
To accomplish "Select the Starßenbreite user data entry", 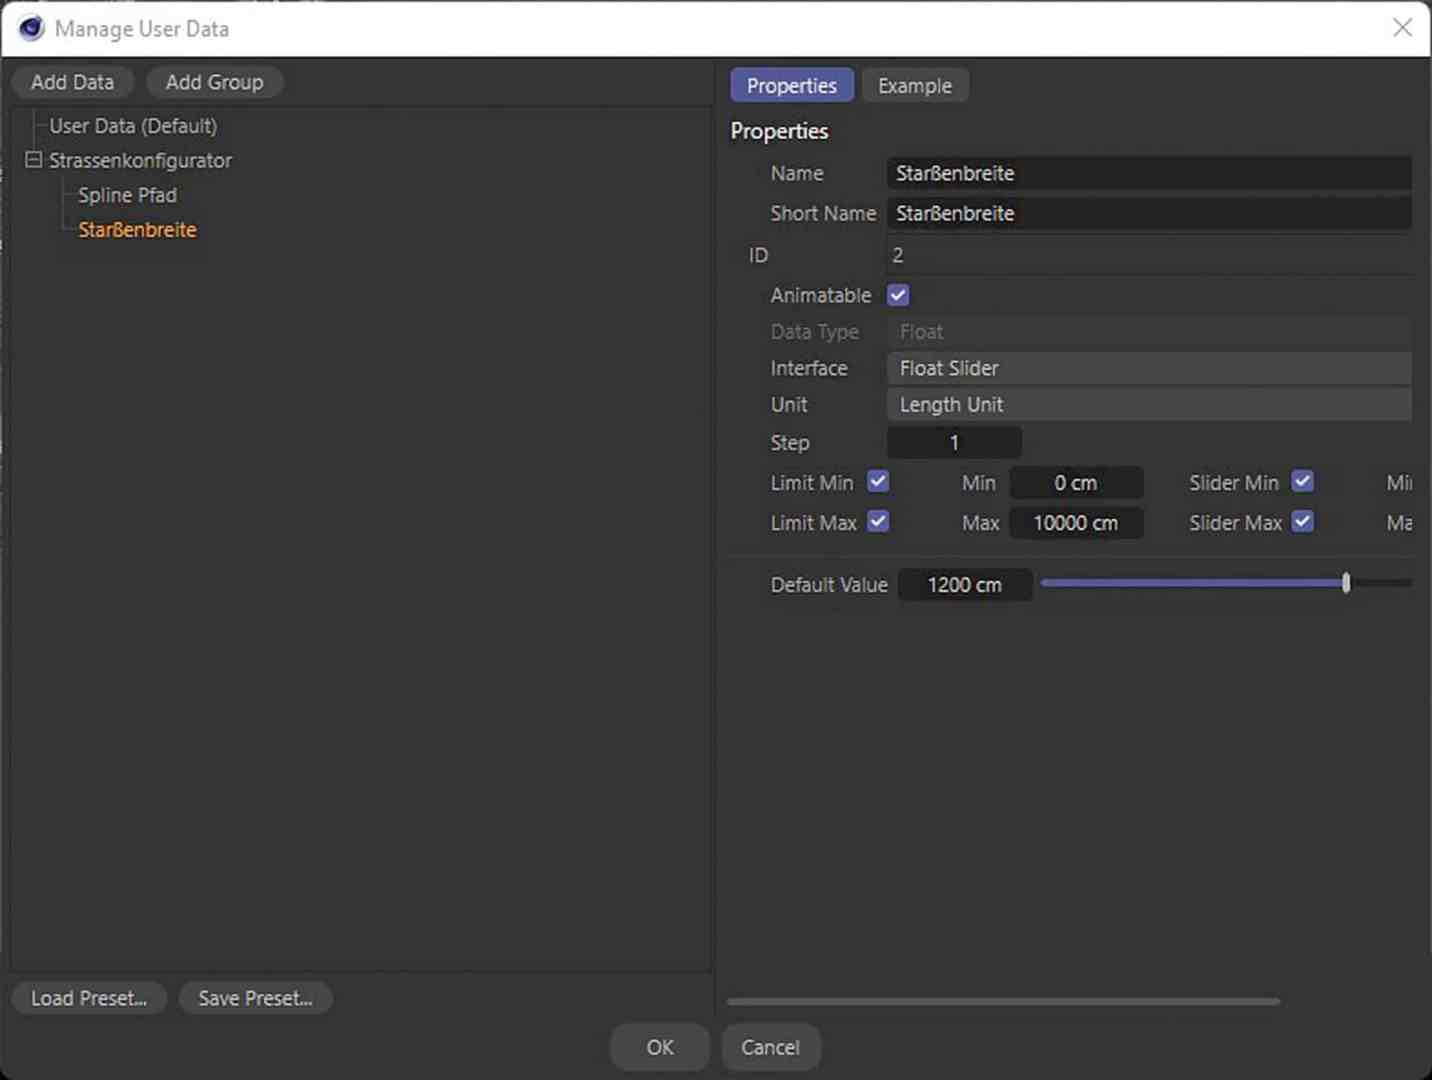I will click(x=137, y=229).
